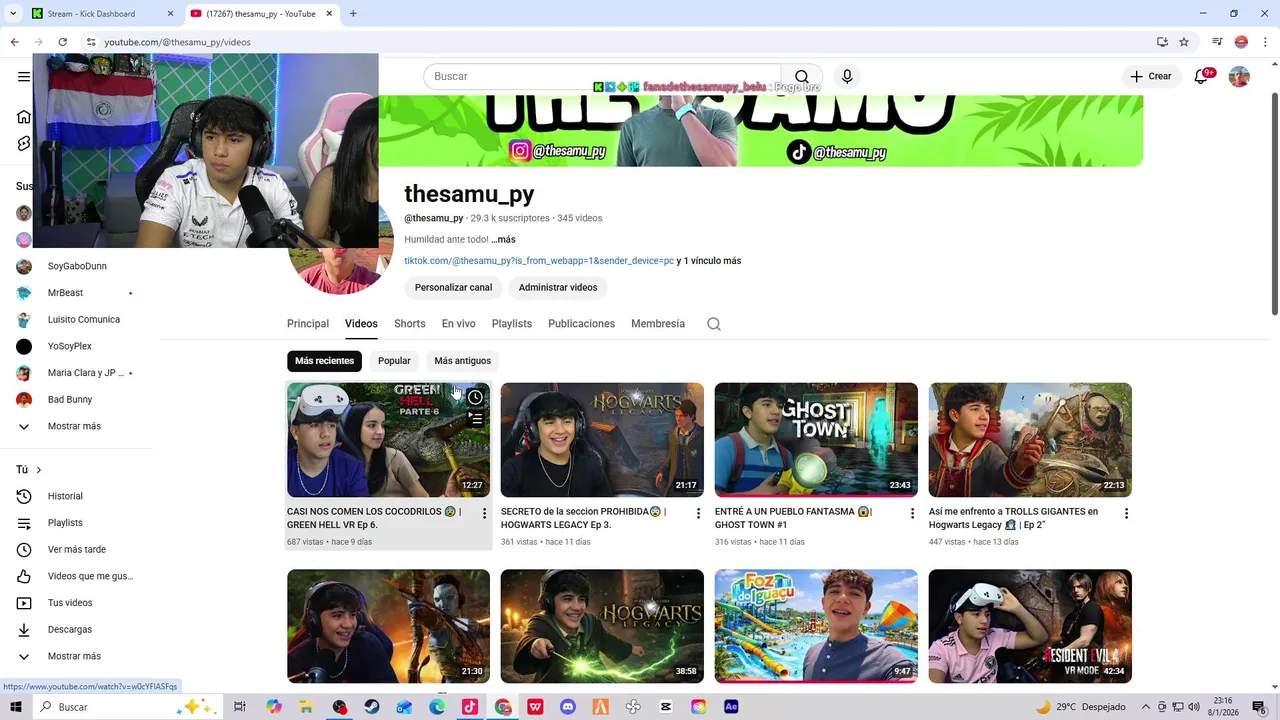Filter videos by Más recientes
The height and width of the screenshot is (720, 1280).
click(324, 361)
